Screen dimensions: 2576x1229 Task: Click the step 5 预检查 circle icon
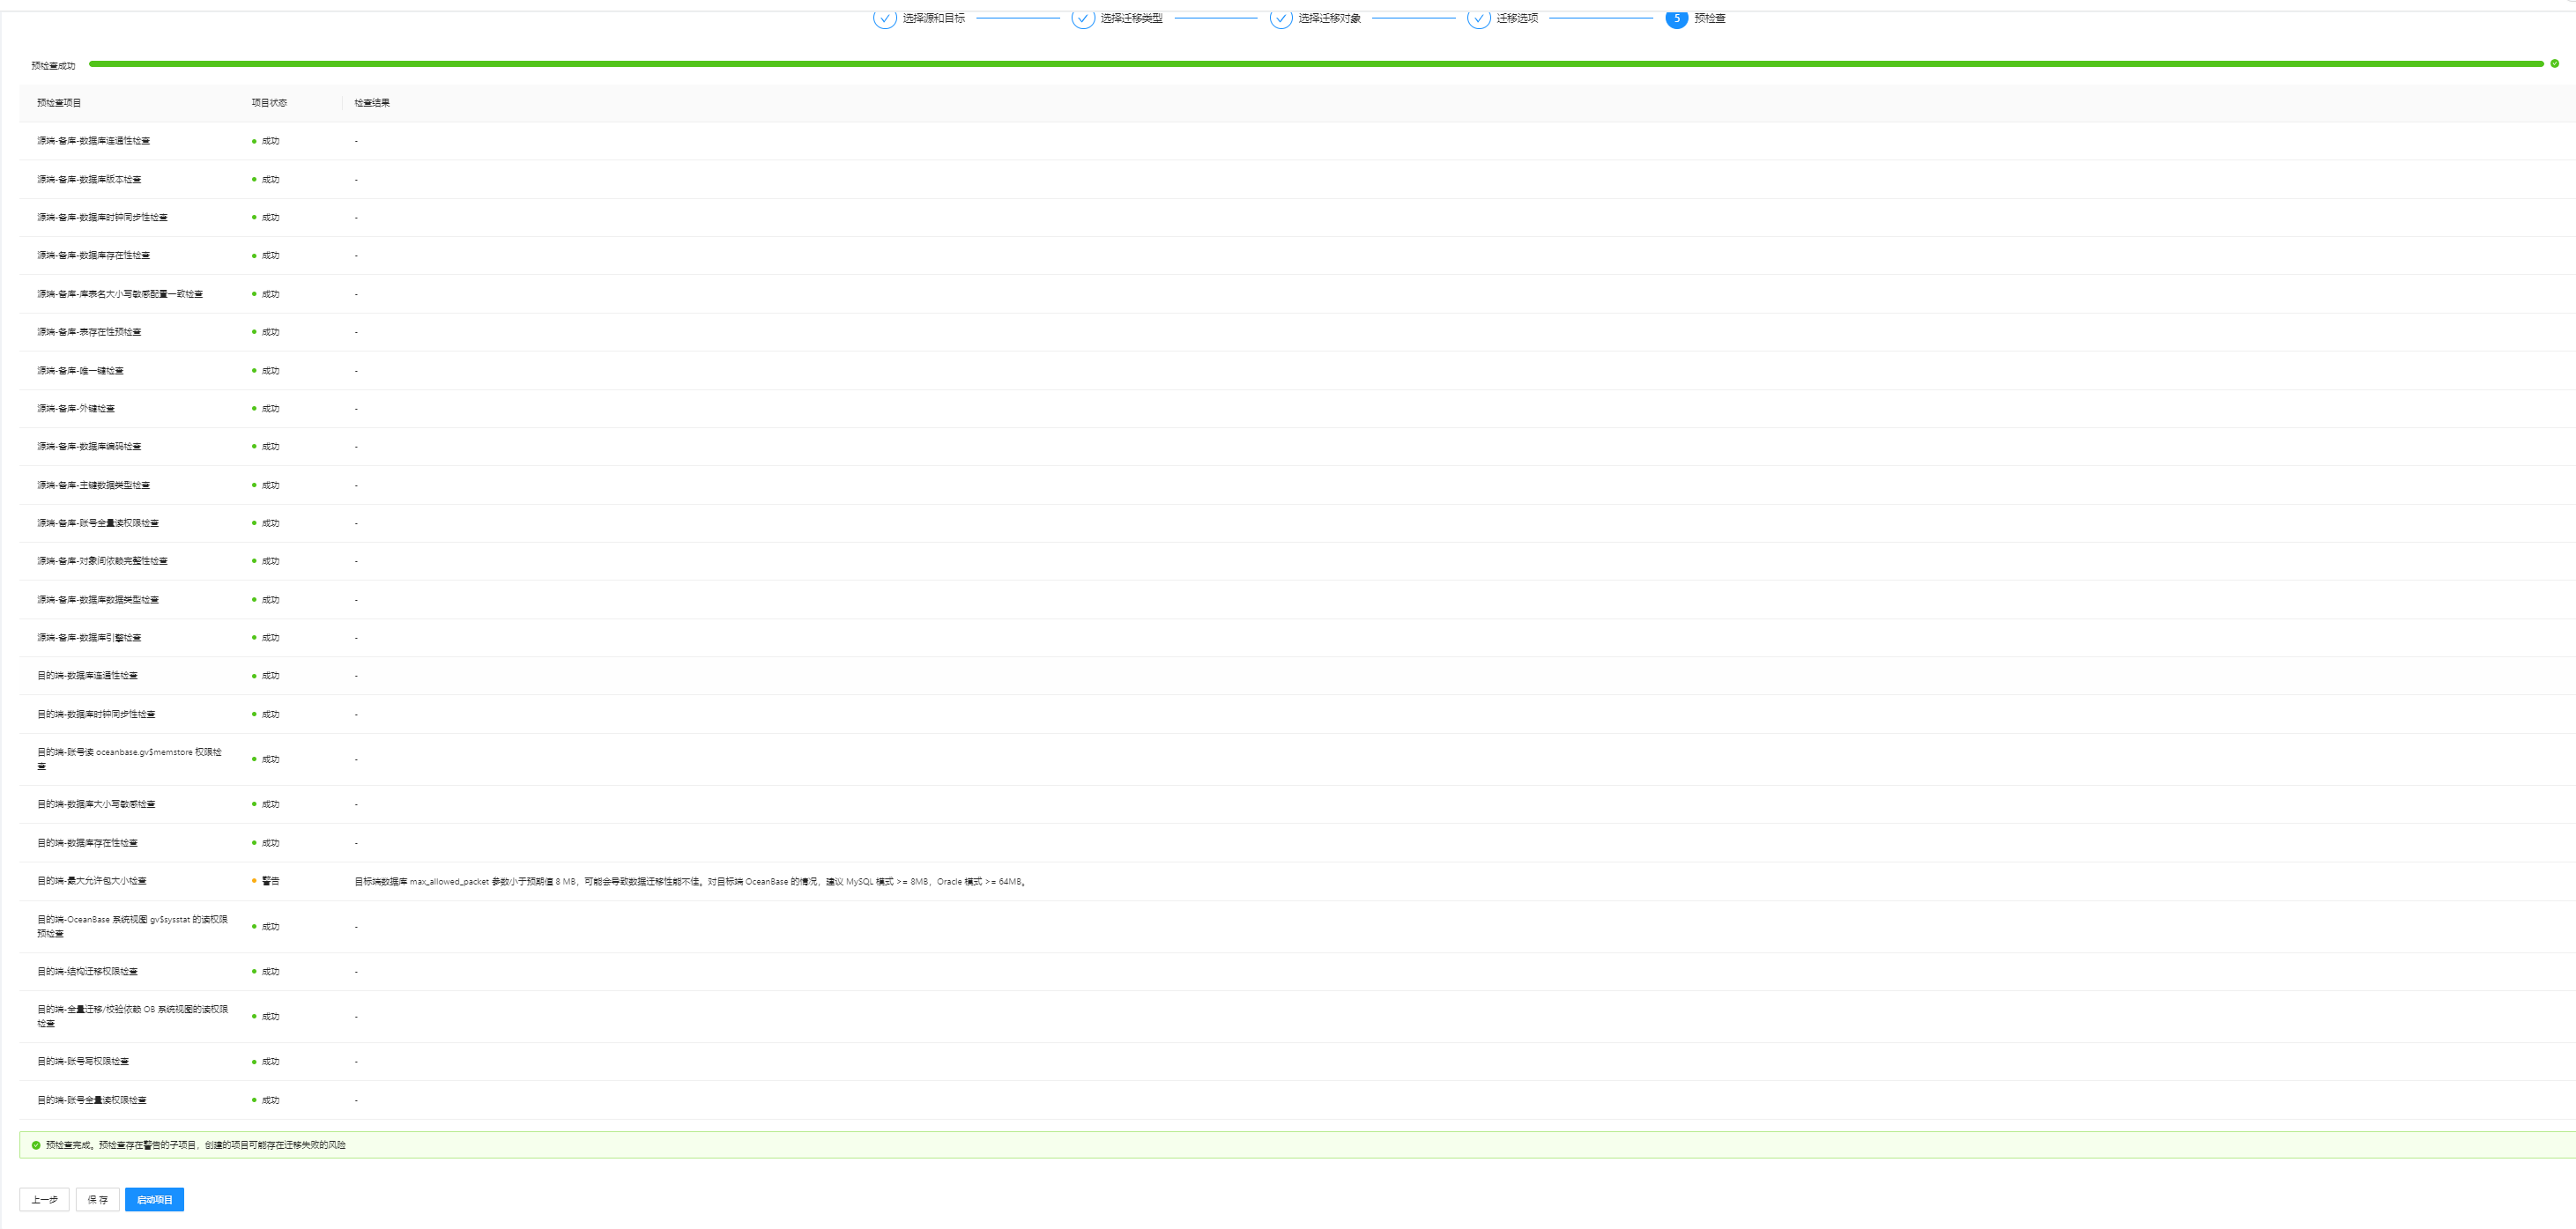1676,18
